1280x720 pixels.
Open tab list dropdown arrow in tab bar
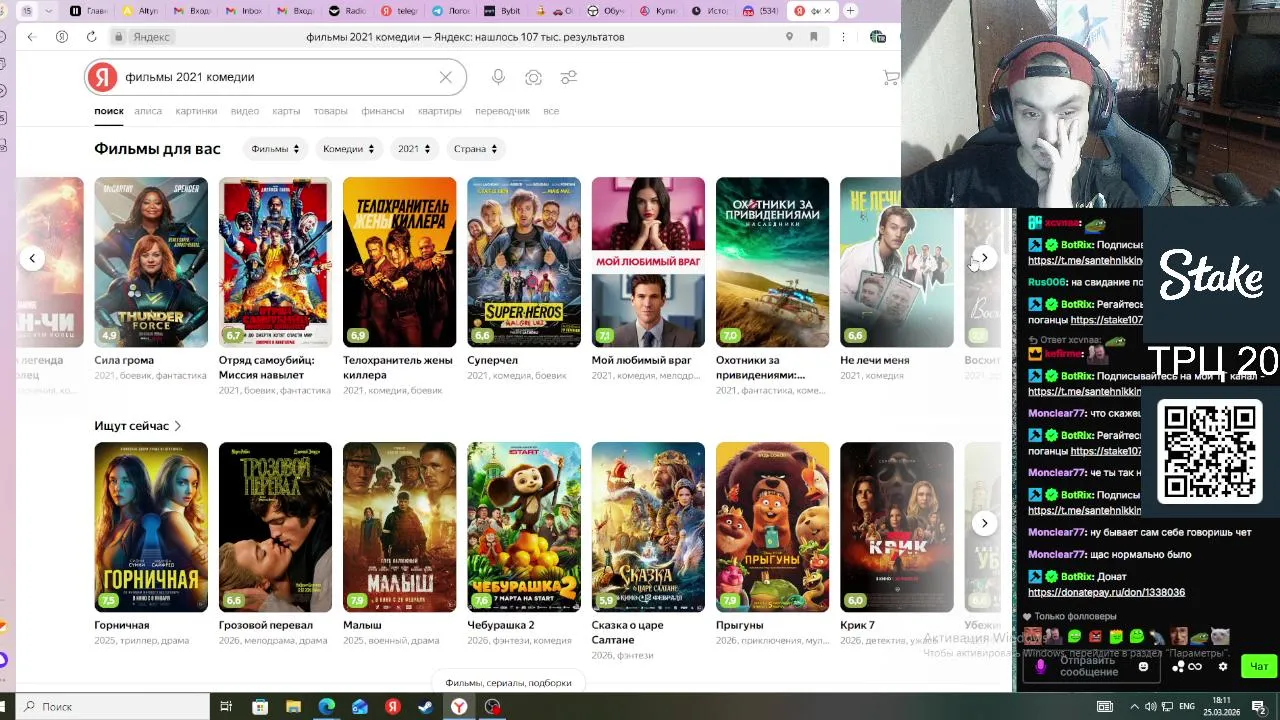(48, 11)
